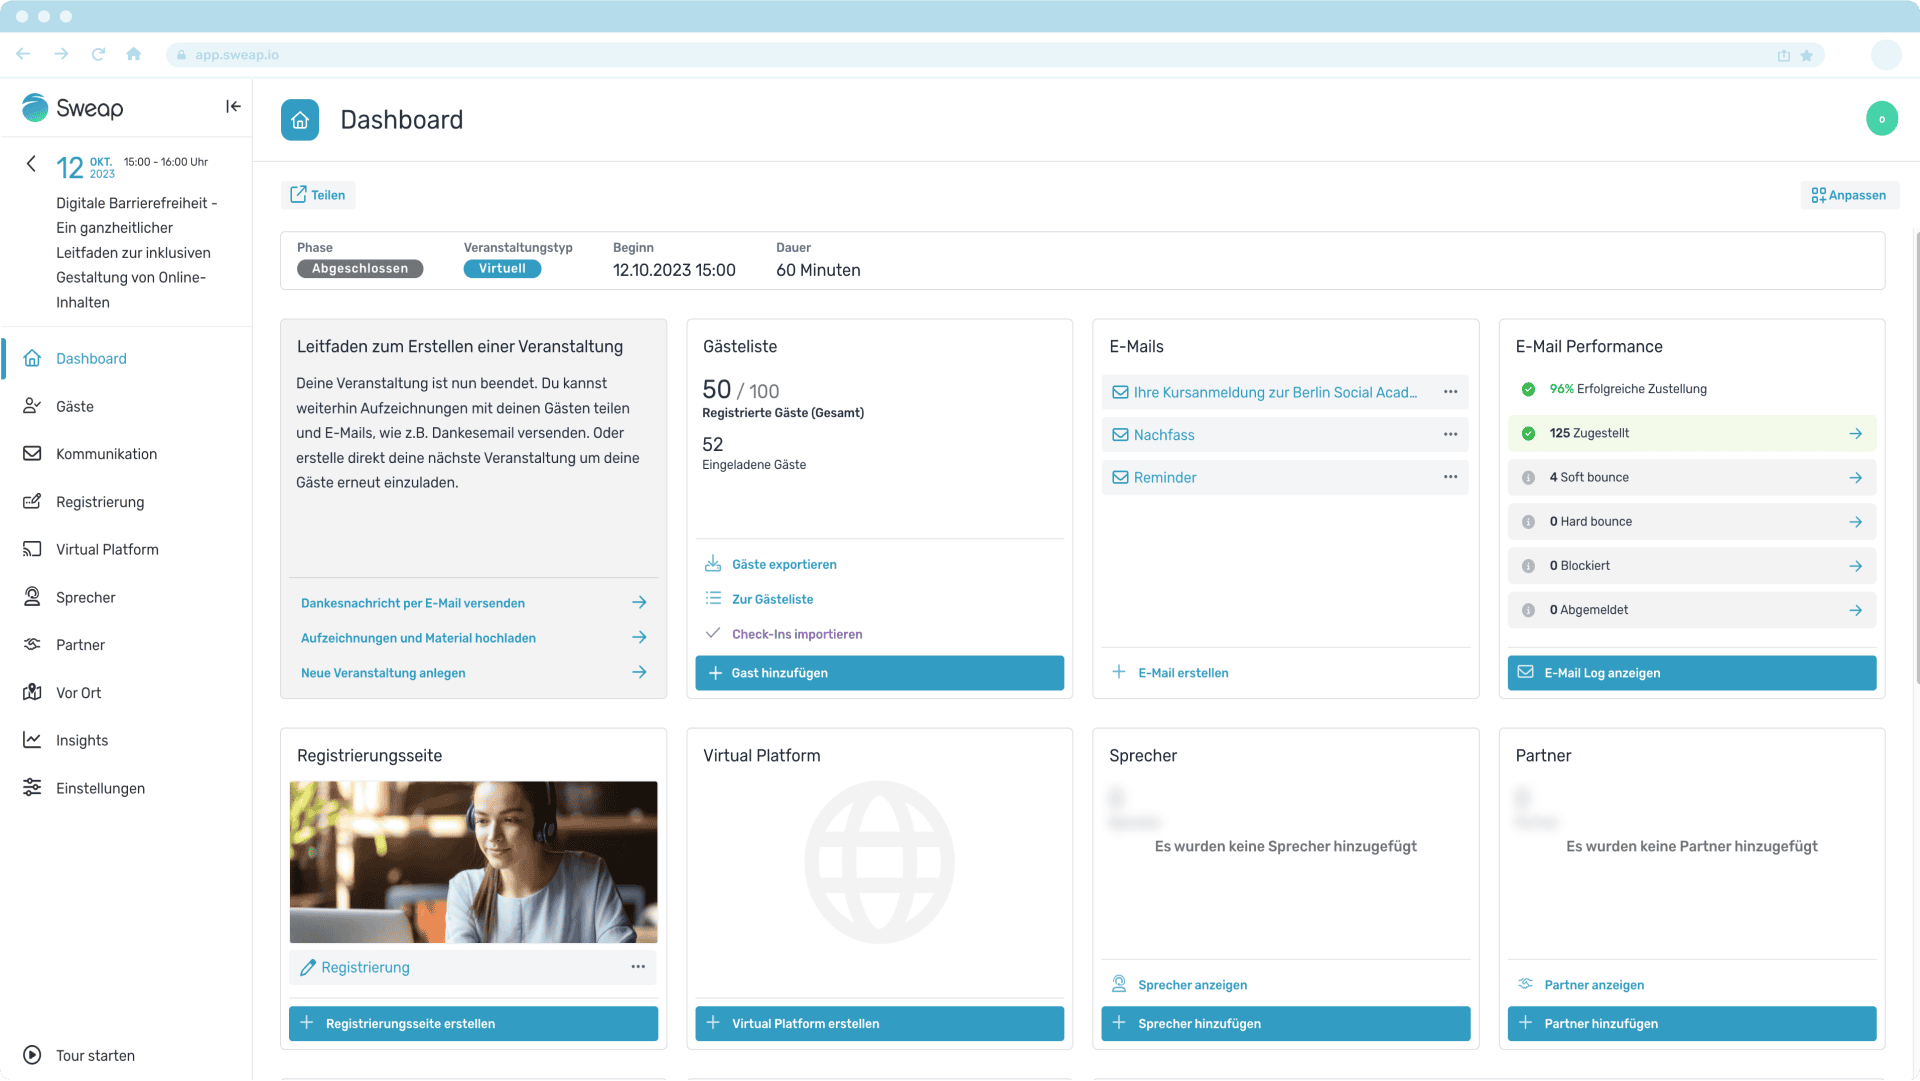The width and height of the screenshot is (1920, 1081).
Task: Open options menu for the Reminder email
Action: tap(1450, 477)
